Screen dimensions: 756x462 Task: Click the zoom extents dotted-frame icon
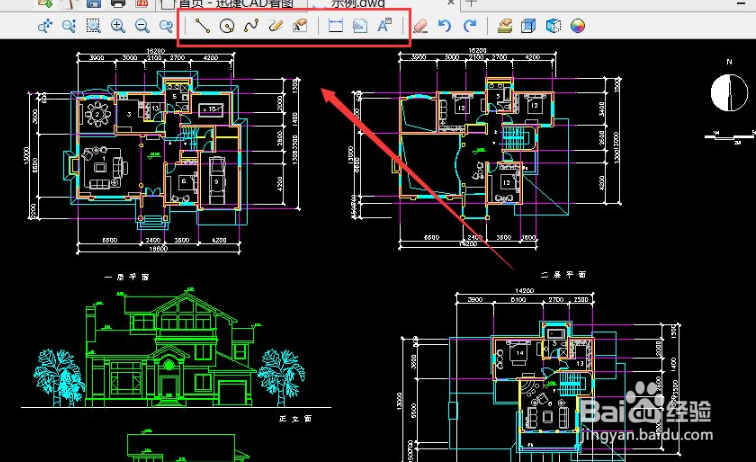(93, 26)
